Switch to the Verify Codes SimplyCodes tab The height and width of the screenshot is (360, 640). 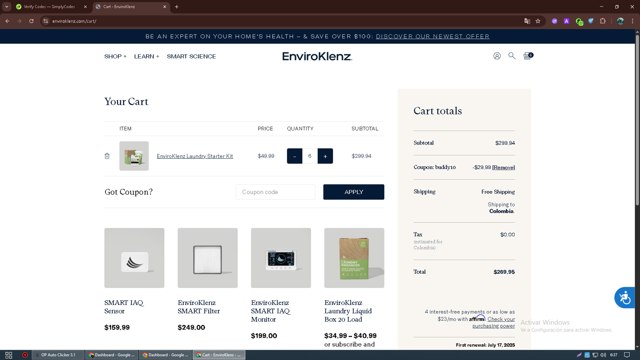(x=50, y=7)
